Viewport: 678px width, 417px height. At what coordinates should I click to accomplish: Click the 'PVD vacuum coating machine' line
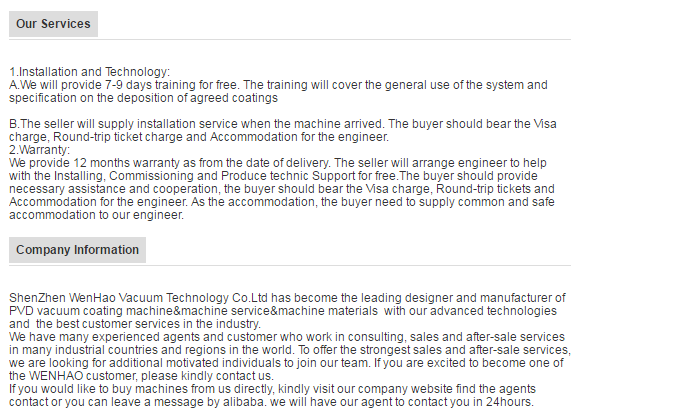283,311
